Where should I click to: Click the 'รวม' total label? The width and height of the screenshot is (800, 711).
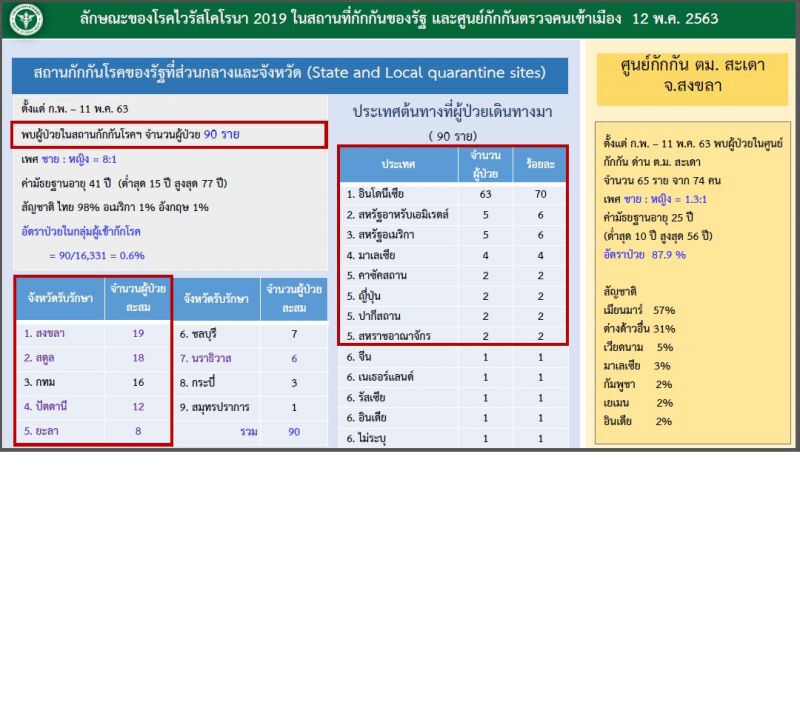point(249,431)
